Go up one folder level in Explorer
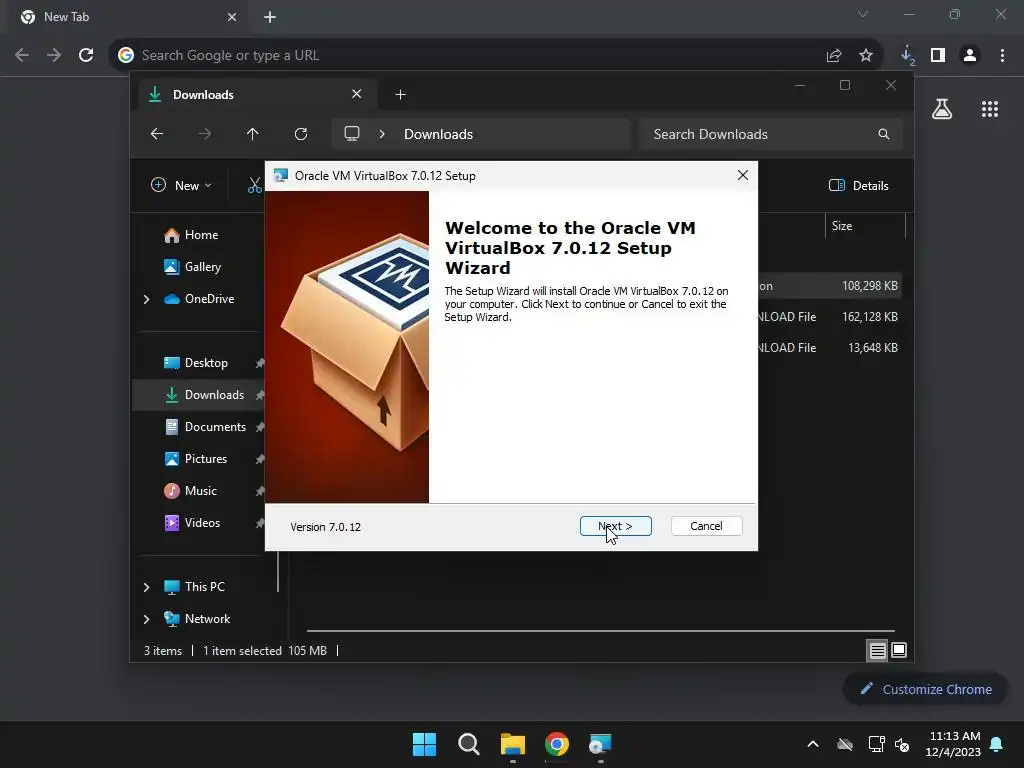The width and height of the screenshot is (1024, 768). (x=253, y=134)
